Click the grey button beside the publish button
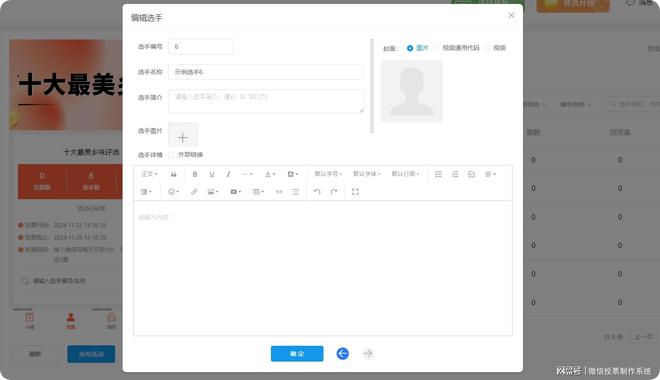This screenshot has width=660, height=380. coord(35,354)
